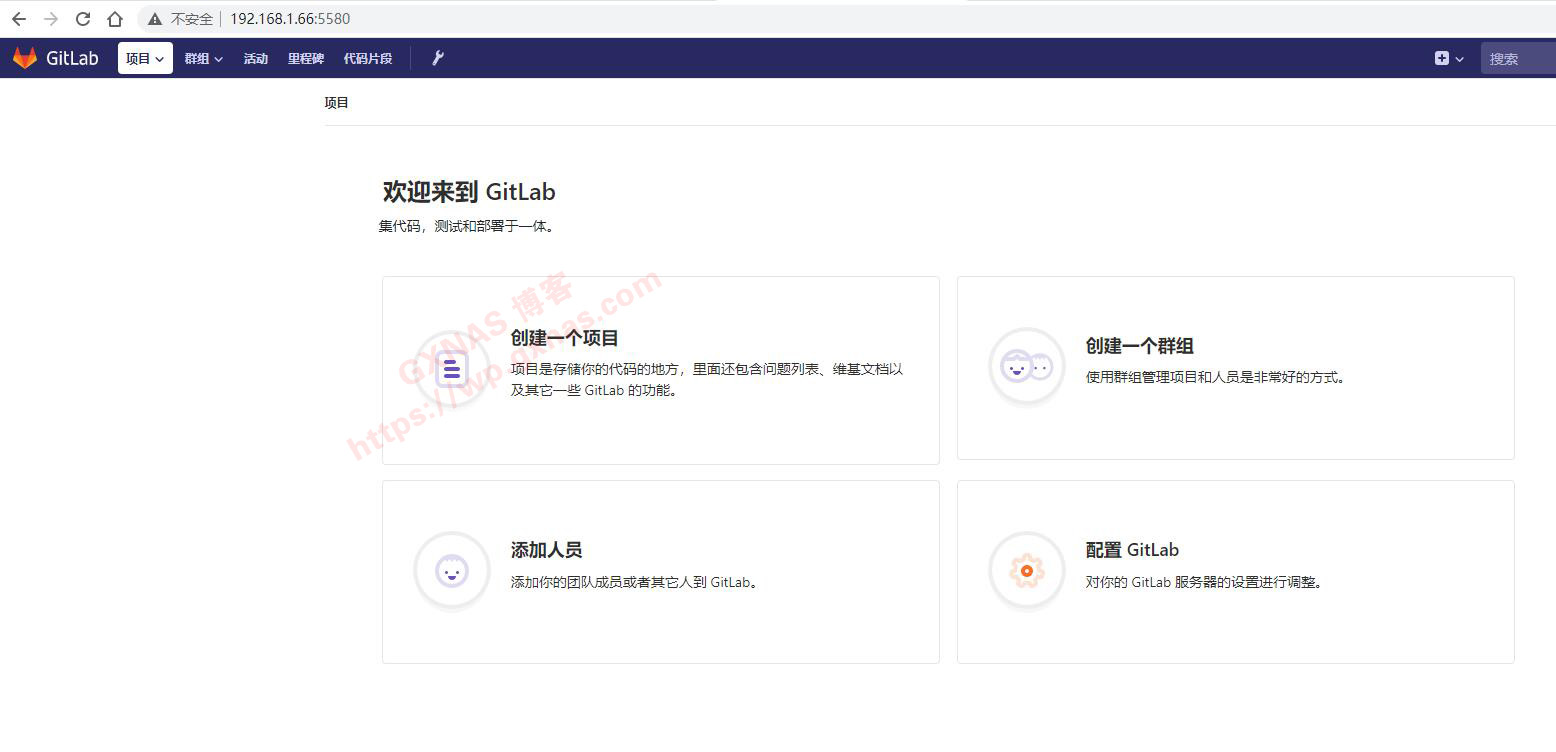Expand the 项目 dropdown in navbar
Image resolution: width=1556 pixels, height=752 pixels.
[145, 58]
